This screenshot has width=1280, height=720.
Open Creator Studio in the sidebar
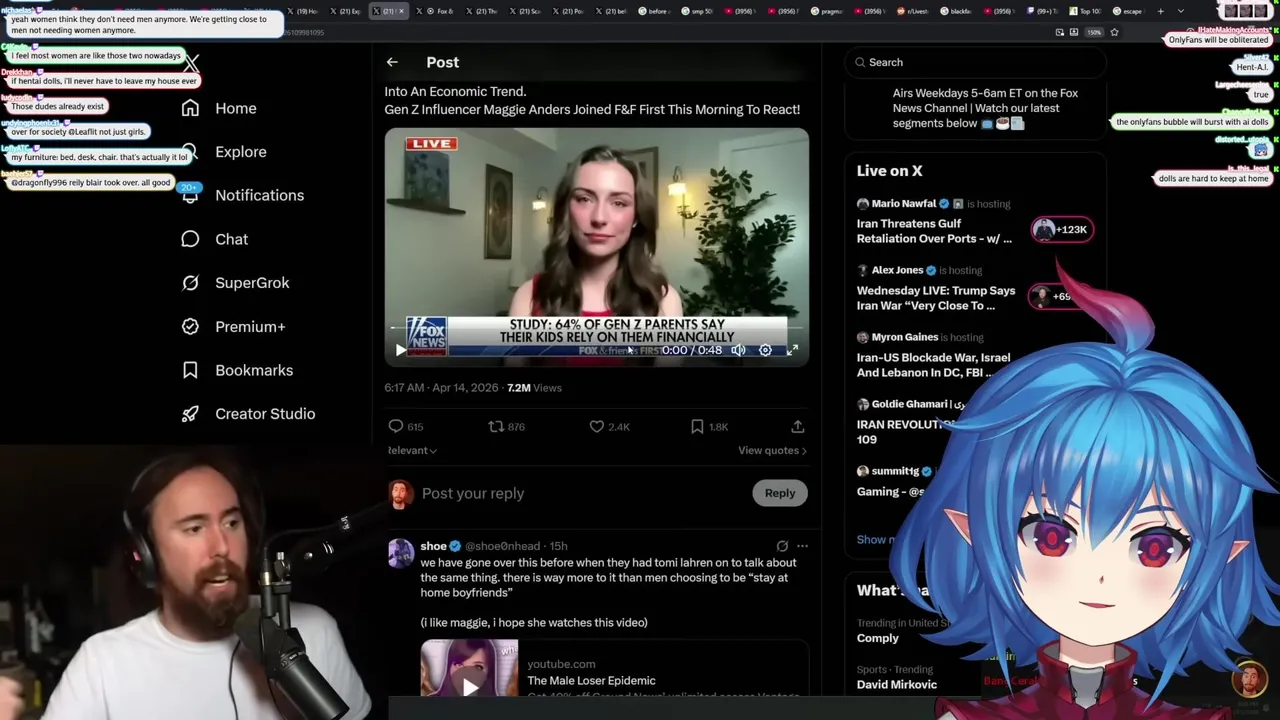pos(249,414)
